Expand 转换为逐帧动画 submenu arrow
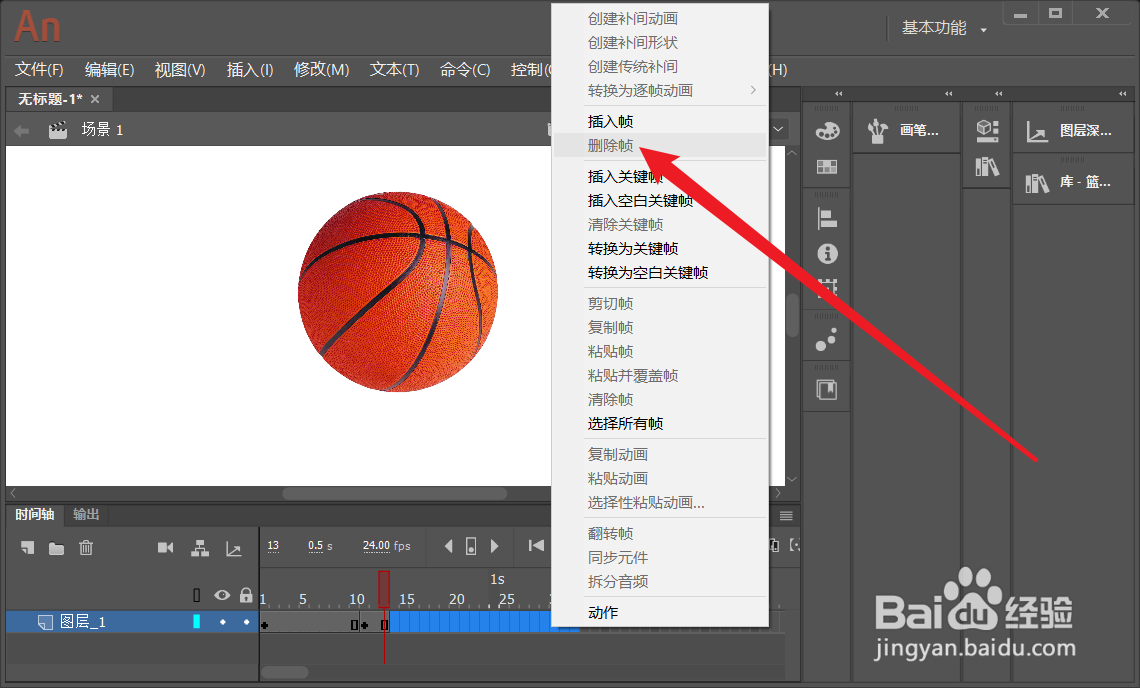Screen dimensions: 1140x688 (x=753, y=90)
